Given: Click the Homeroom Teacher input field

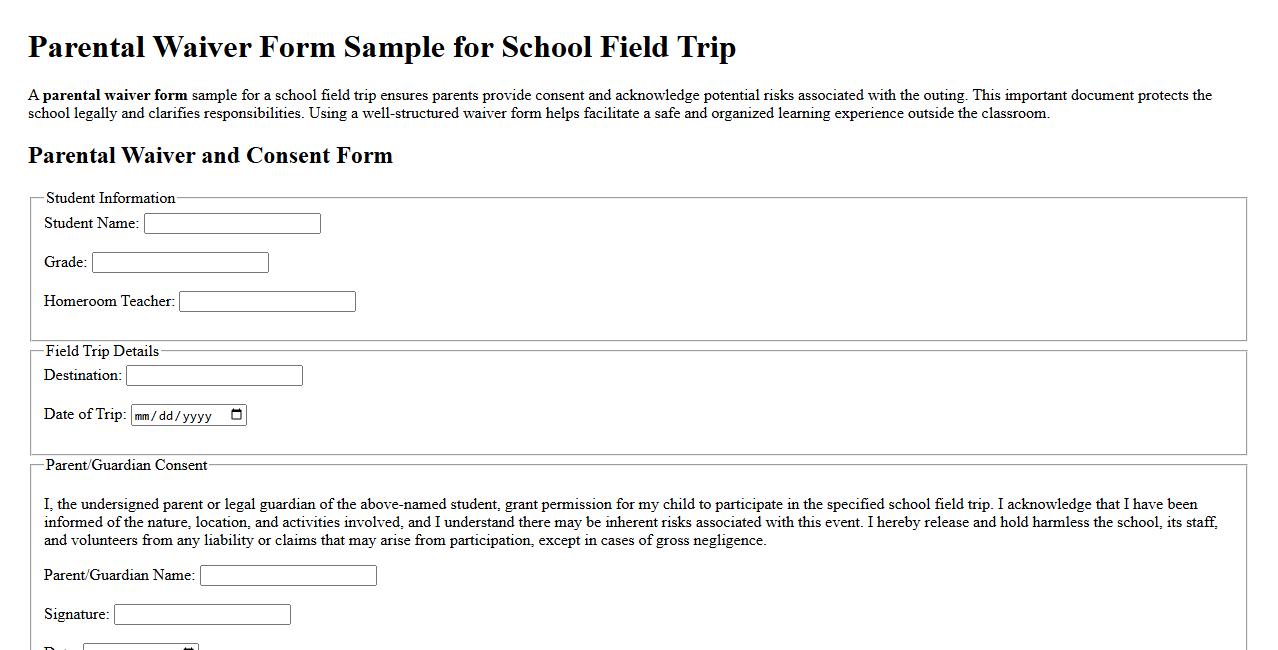Looking at the screenshot, I should point(267,301).
